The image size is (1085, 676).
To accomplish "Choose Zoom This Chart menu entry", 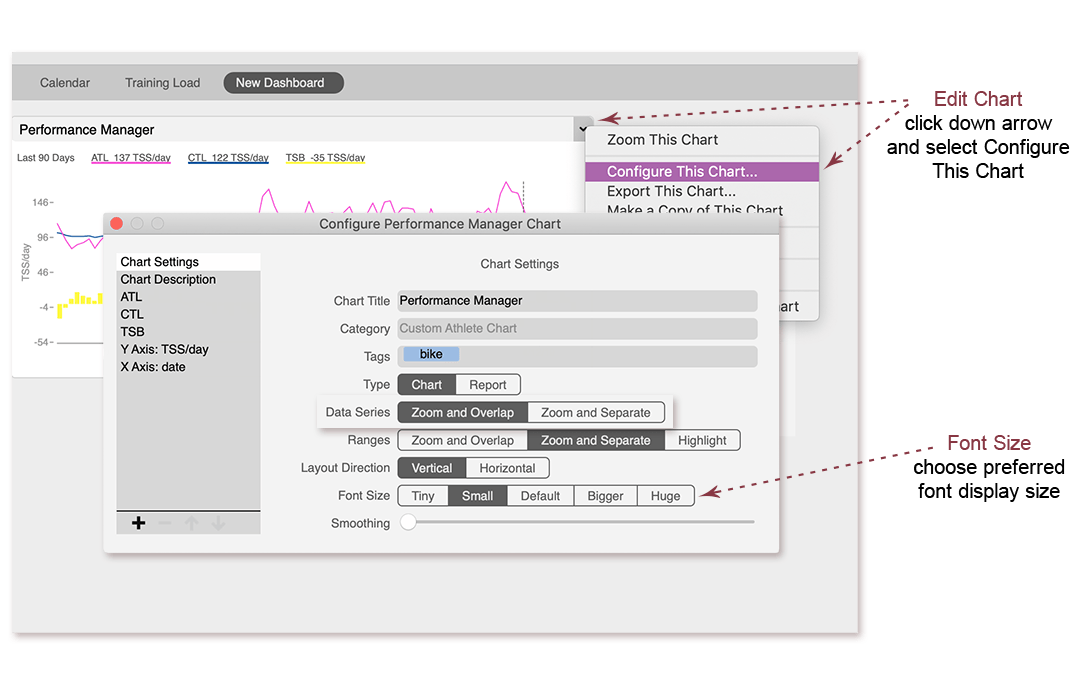I will [x=702, y=140].
